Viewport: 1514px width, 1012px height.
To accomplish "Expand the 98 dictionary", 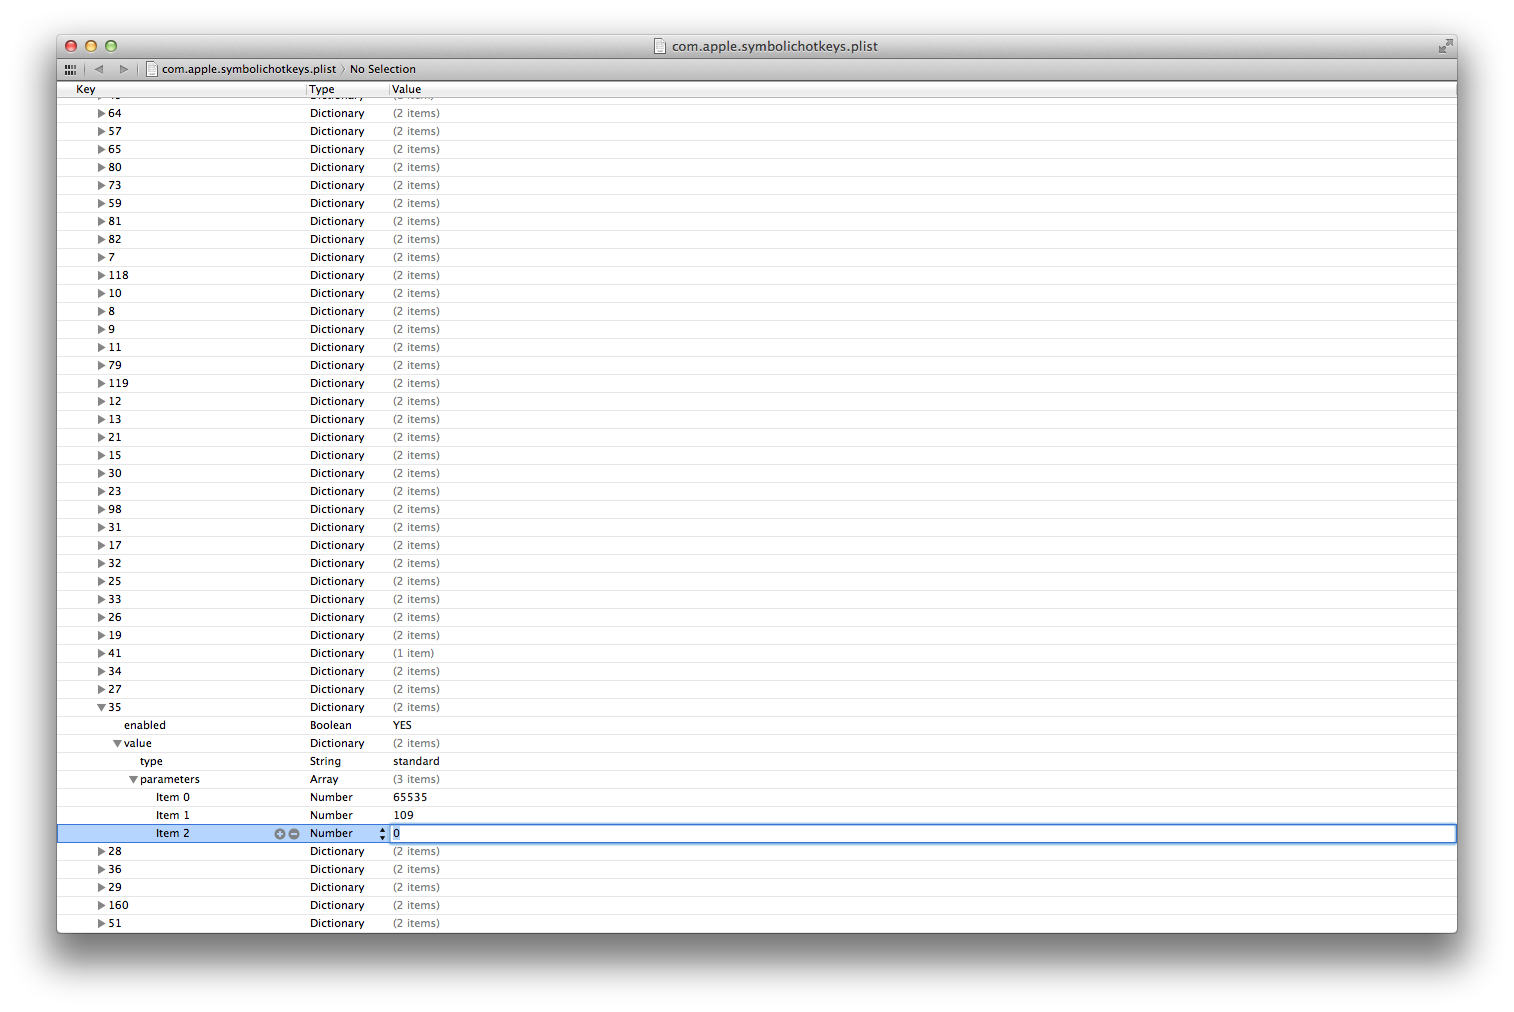I will coord(101,510).
